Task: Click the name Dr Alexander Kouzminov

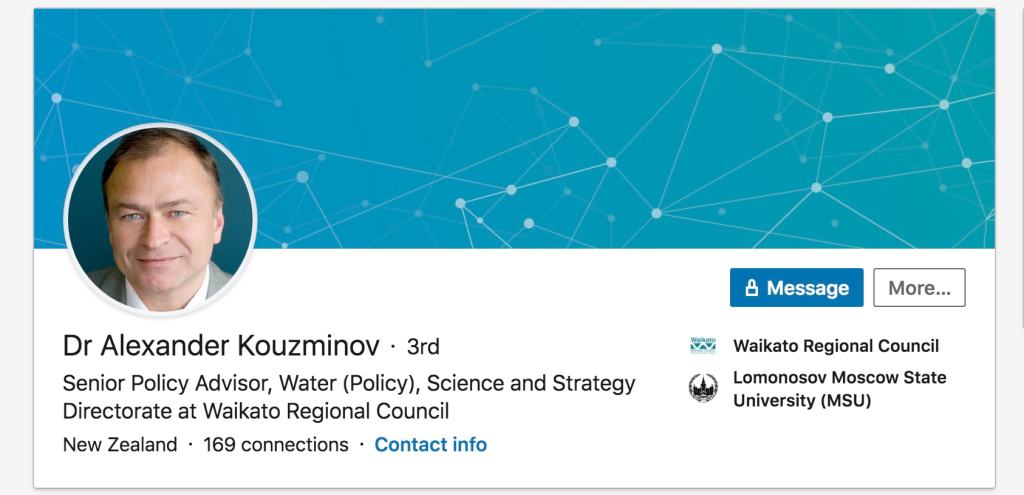Action: click(x=221, y=346)
